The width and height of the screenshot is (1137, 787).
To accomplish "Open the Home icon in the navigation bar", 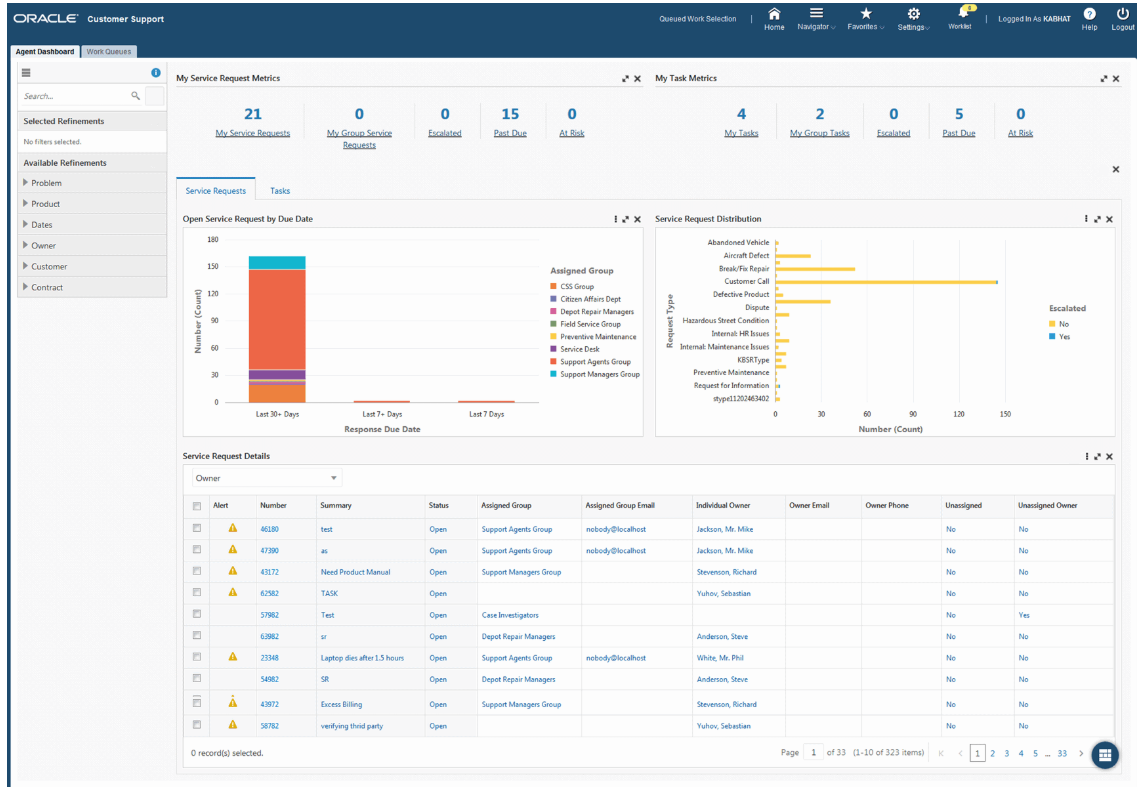I will pyautogui.click(x=774, y=16).
